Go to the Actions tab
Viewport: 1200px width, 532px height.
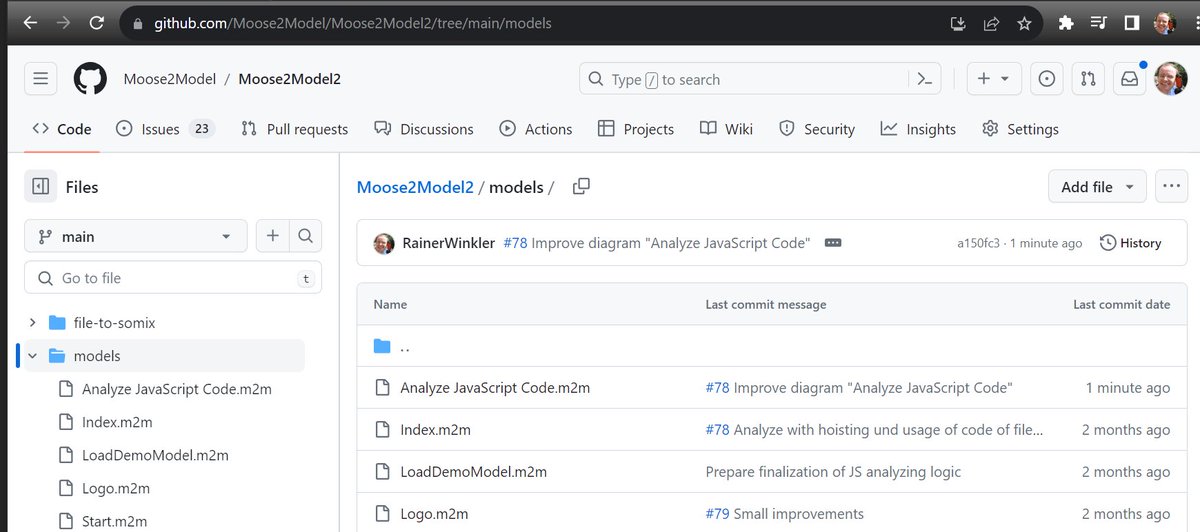(536, 129)
